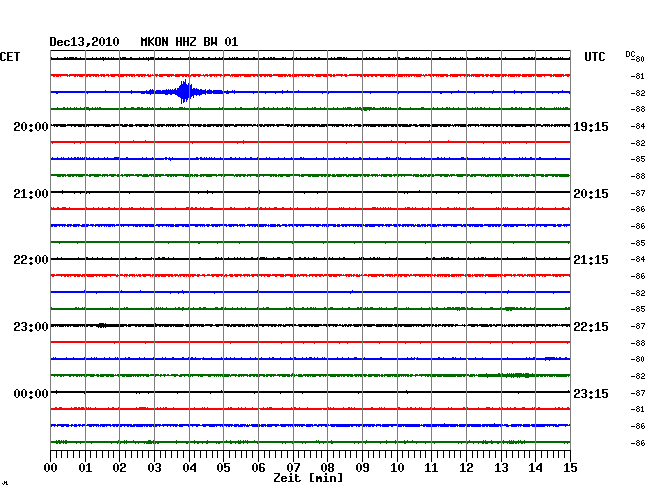Click minute tick label 01
This screenshot has height=494, width=650.
(85, 468)
